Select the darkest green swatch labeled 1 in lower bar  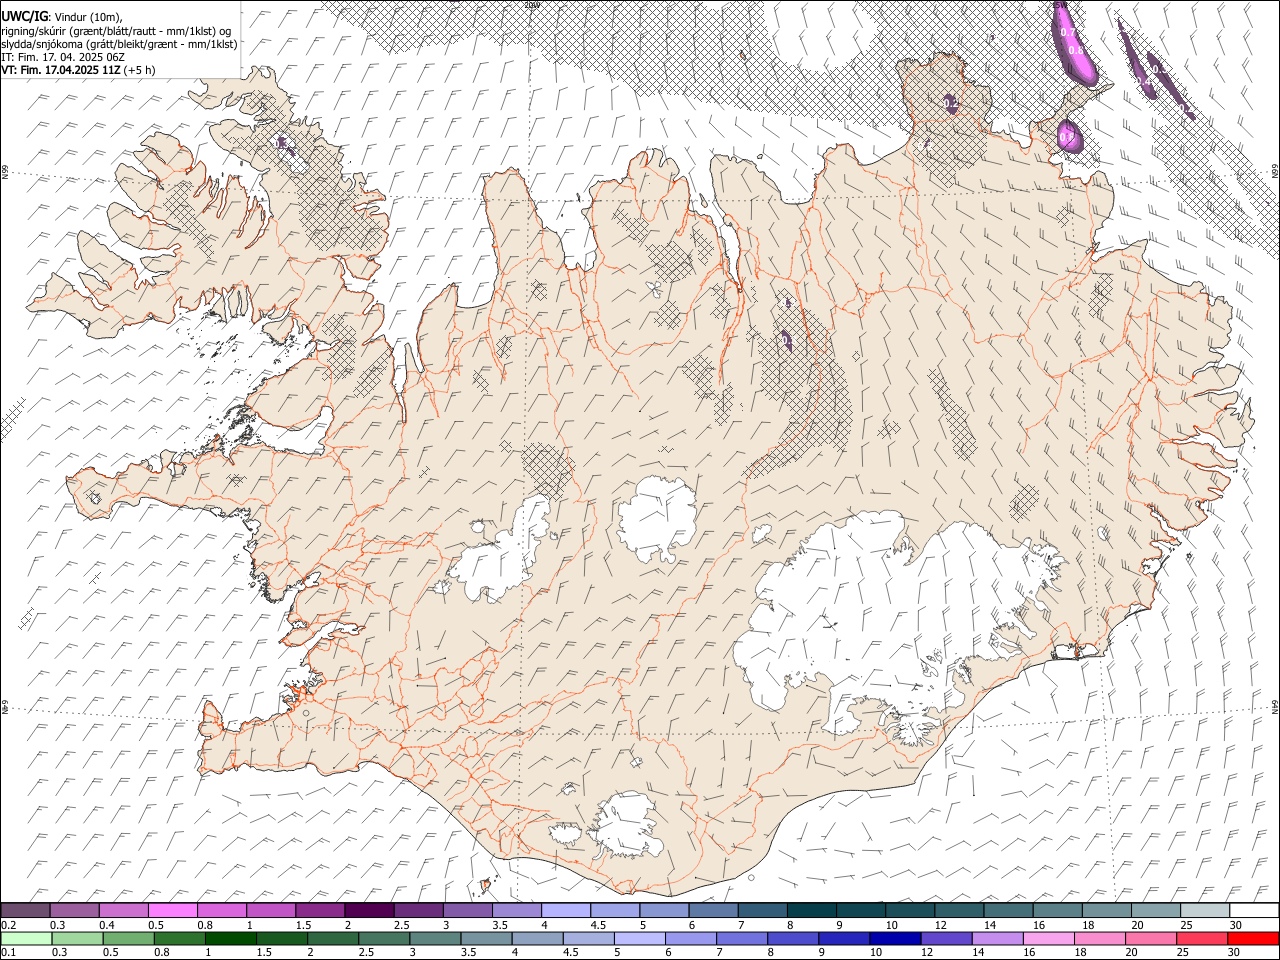pos(231,938)
